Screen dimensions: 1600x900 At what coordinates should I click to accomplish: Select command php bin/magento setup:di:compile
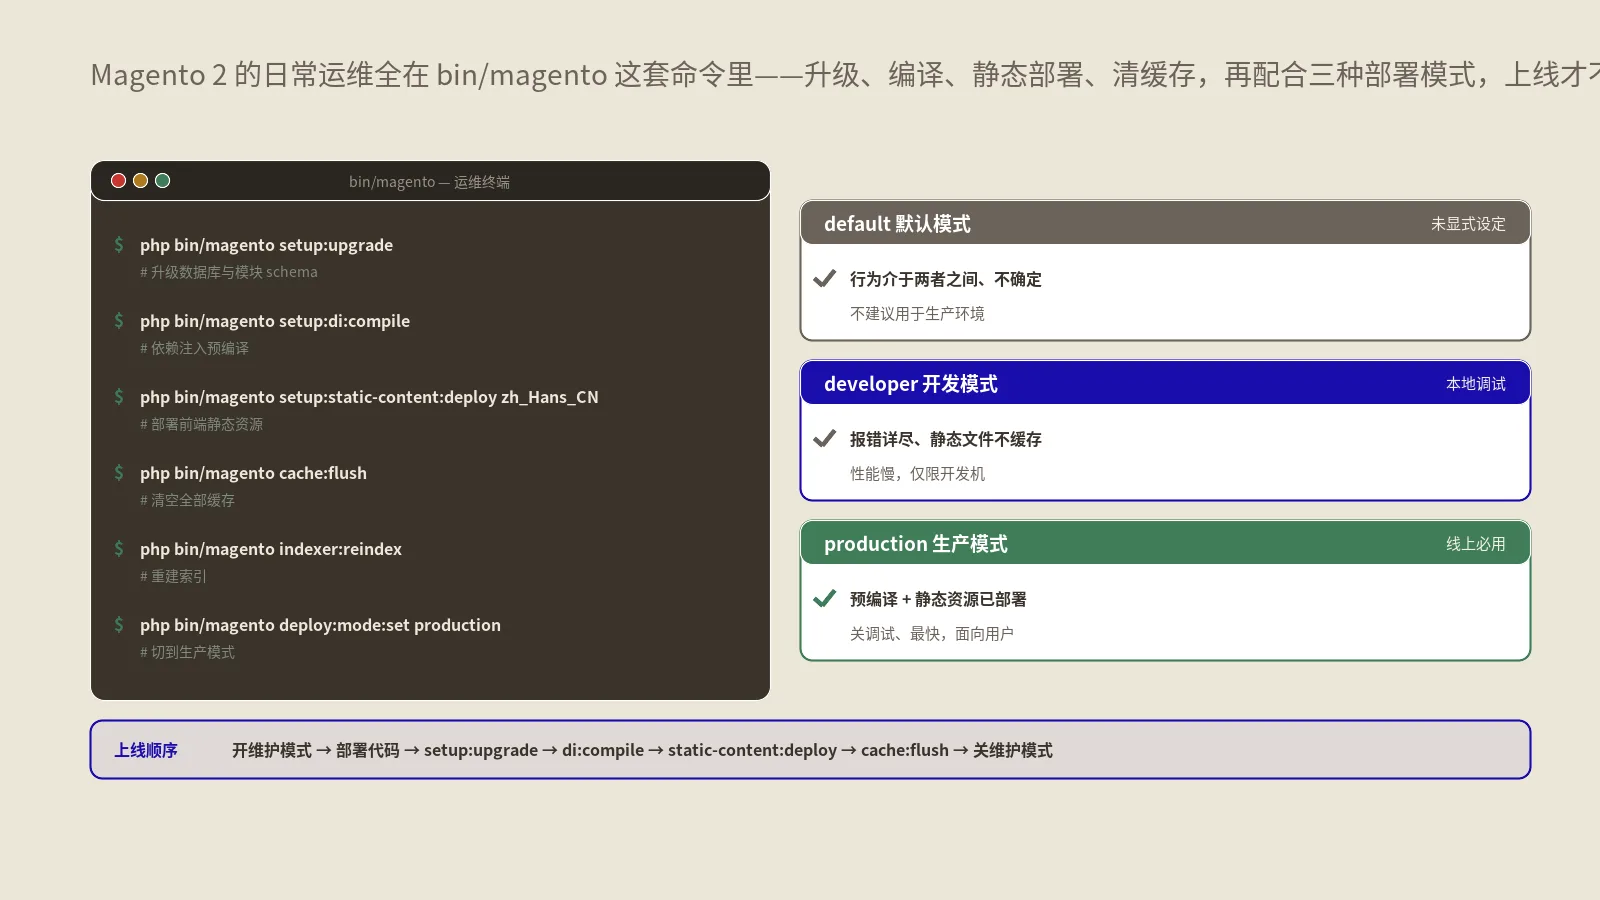275,321
